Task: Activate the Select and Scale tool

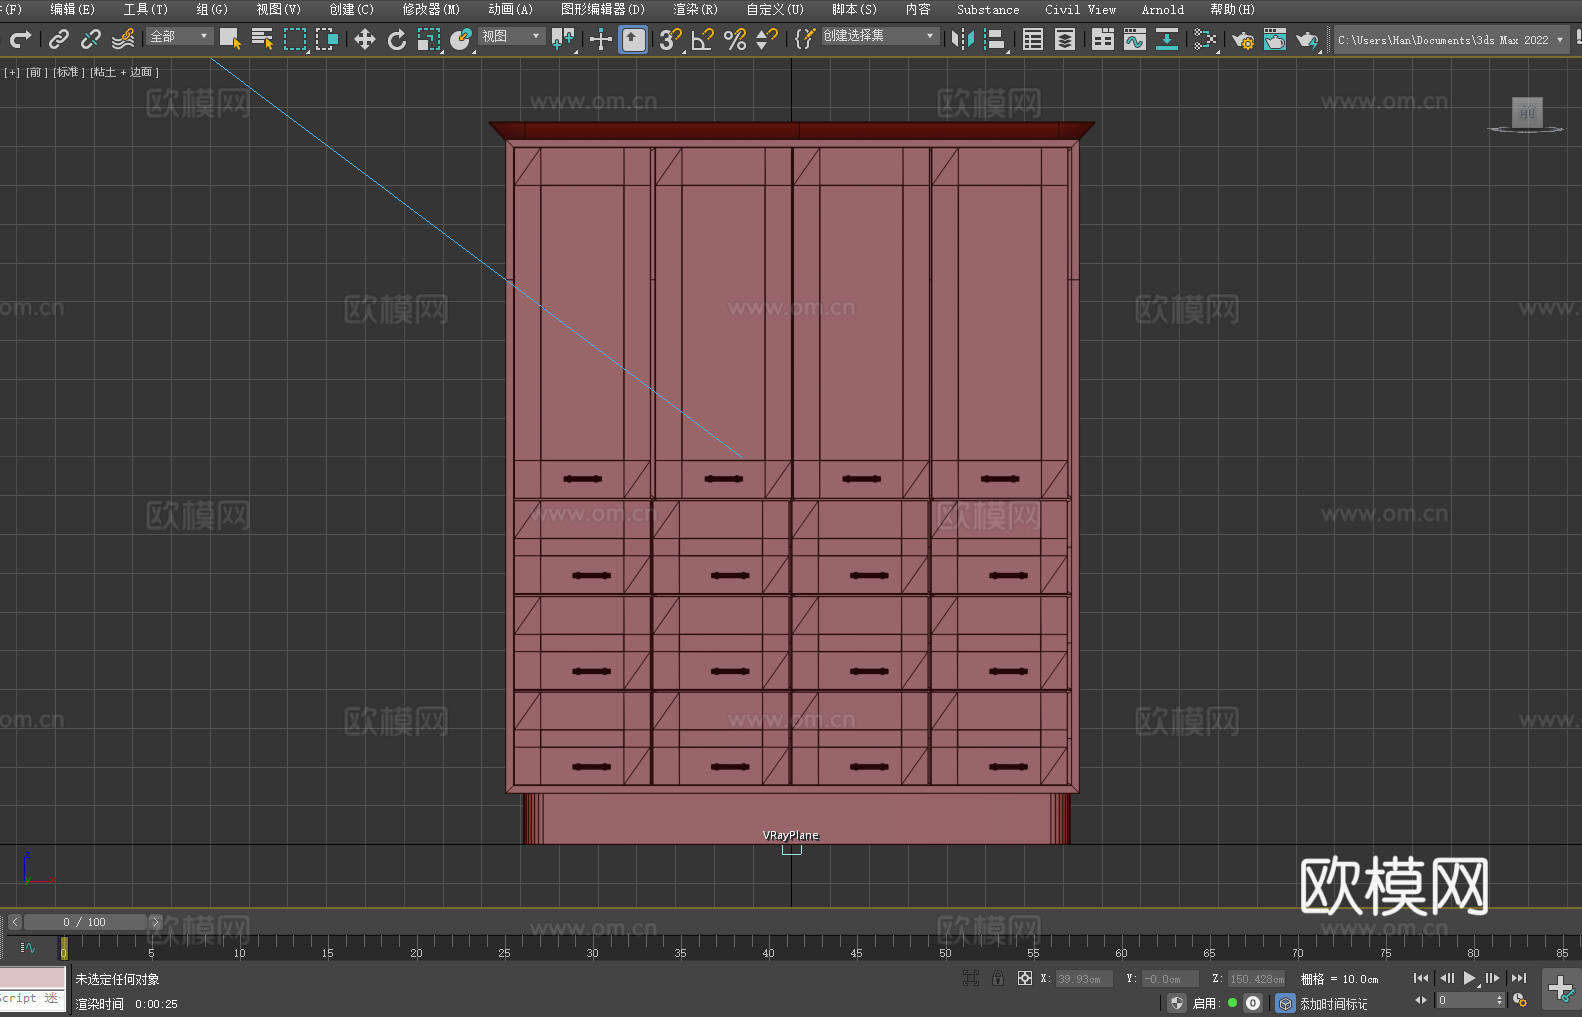Action: 429,39
